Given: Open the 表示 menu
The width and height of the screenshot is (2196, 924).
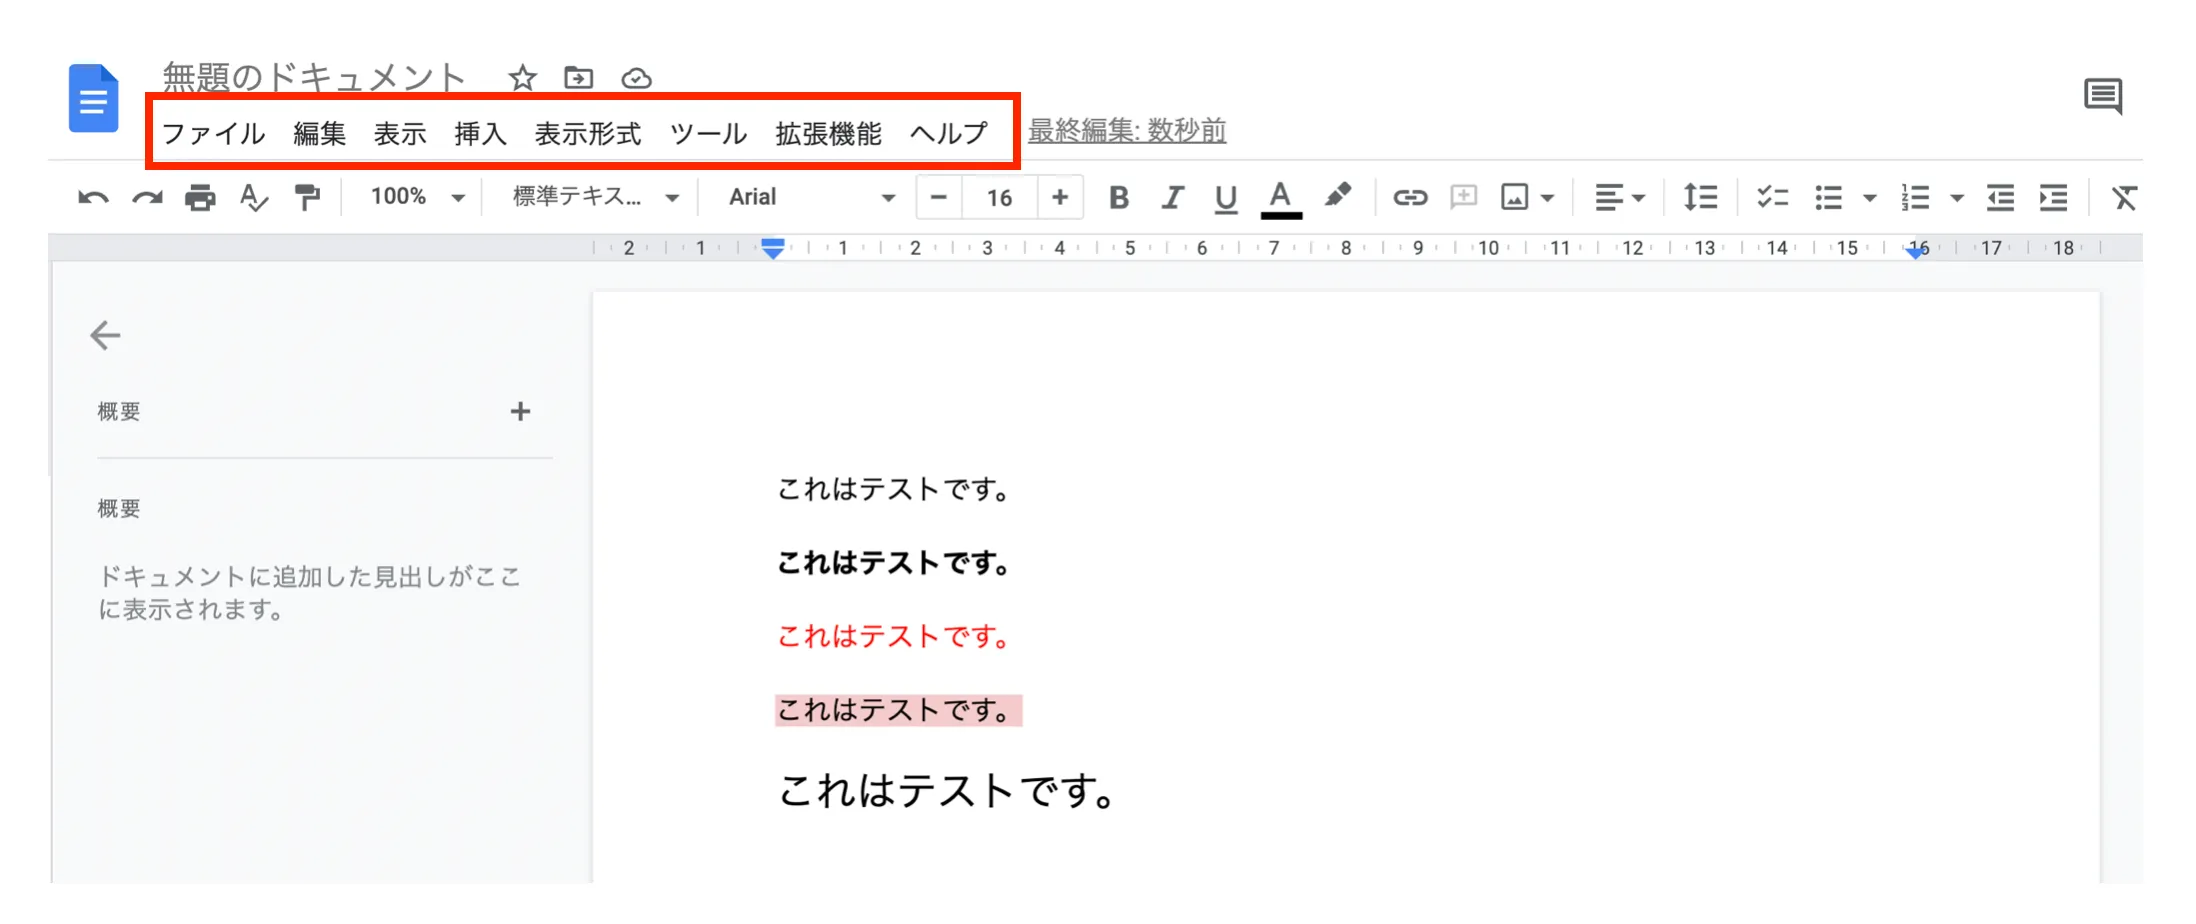Looking at the screenshot, I should [x=400, y=133].
